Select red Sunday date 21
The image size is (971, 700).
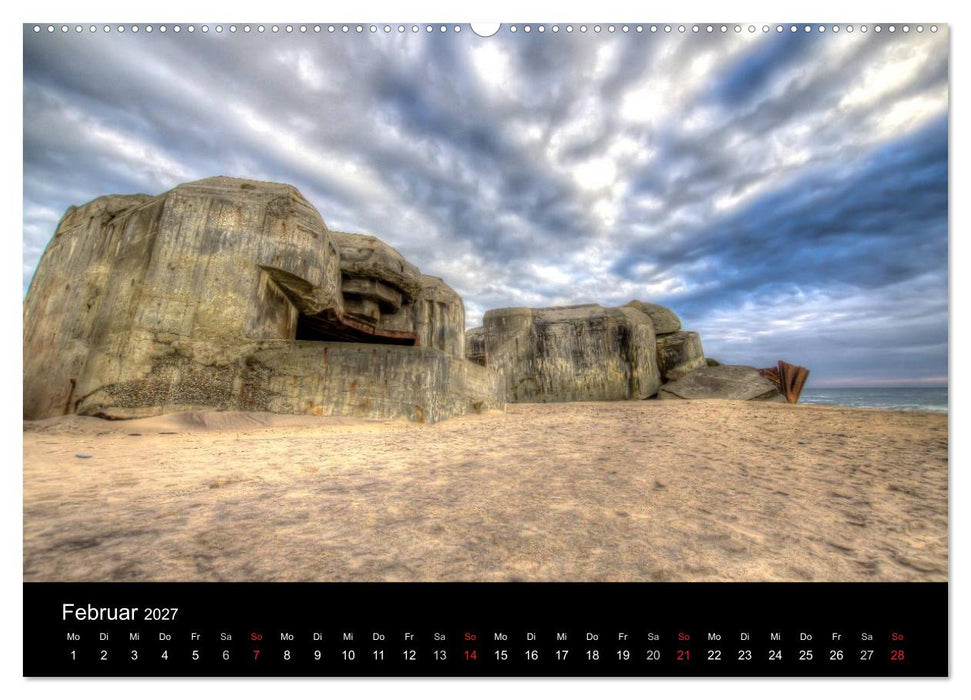point(684,655)
